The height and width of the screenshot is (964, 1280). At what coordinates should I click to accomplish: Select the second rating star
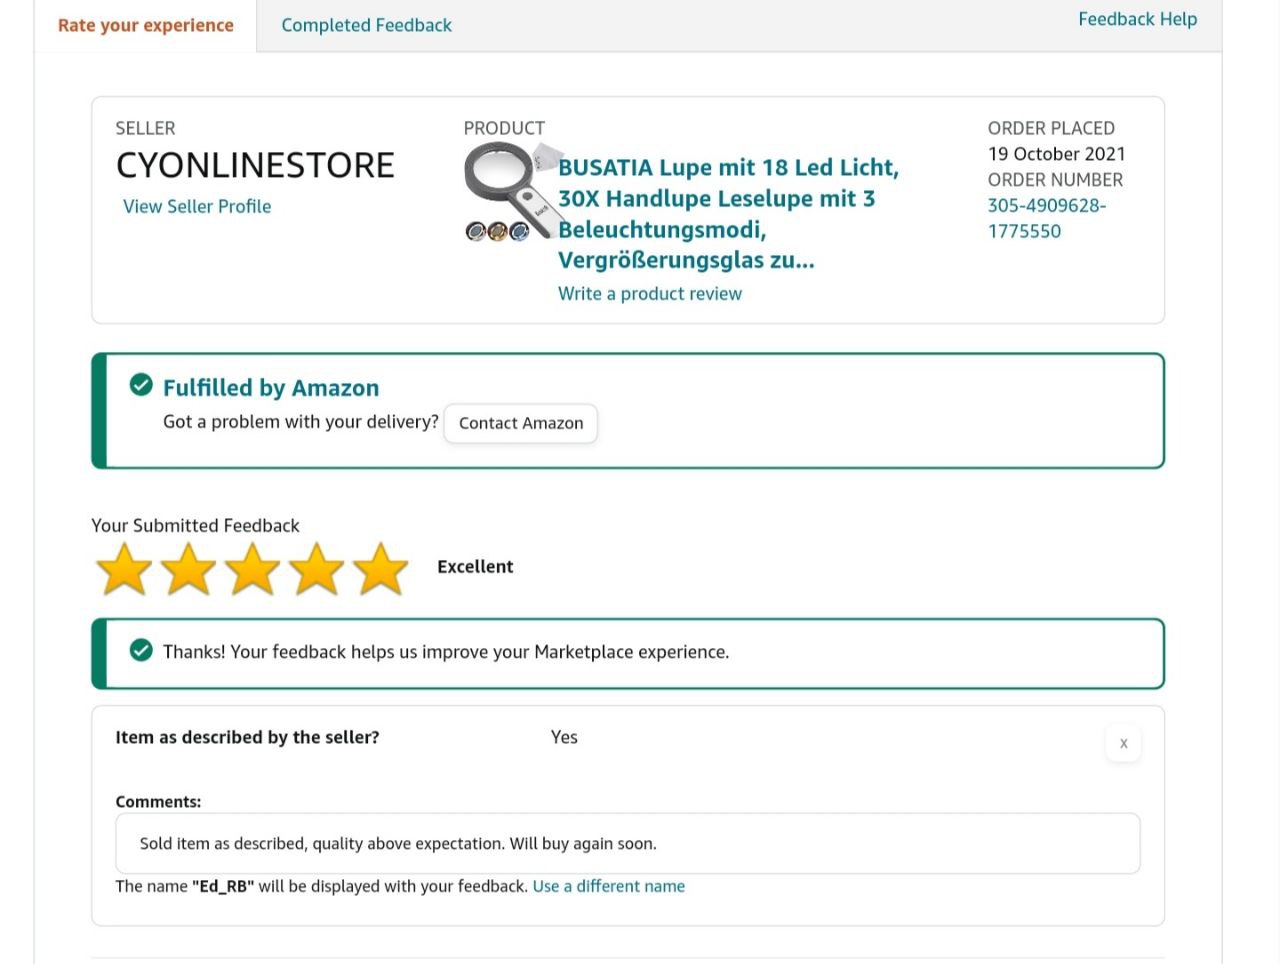tap(188, 568)
